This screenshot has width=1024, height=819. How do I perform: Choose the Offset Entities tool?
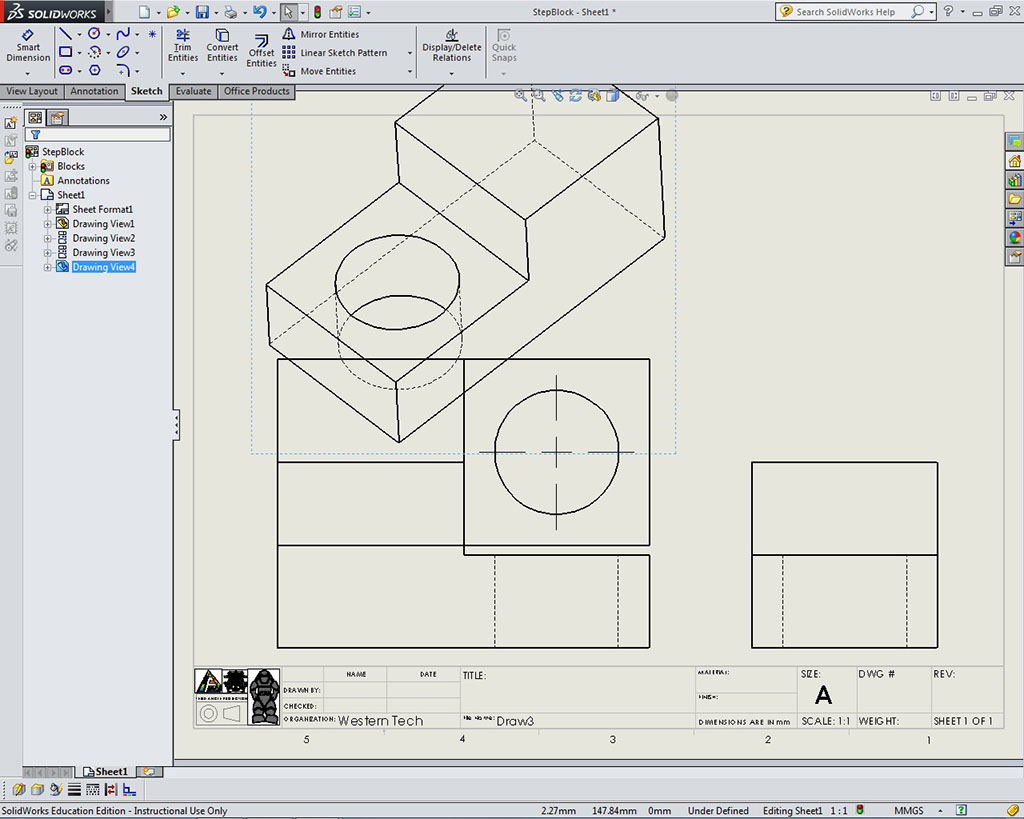click(261, 50)
